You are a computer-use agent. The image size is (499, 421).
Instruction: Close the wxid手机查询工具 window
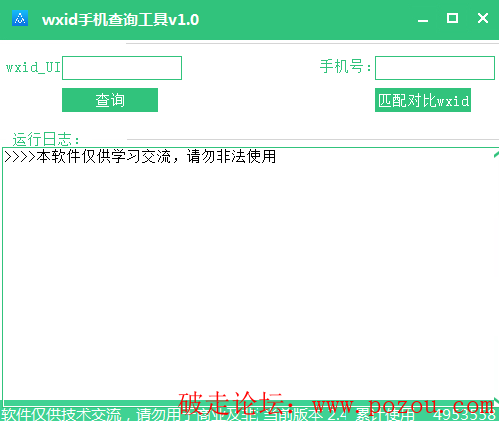click(x=483, y=18)
